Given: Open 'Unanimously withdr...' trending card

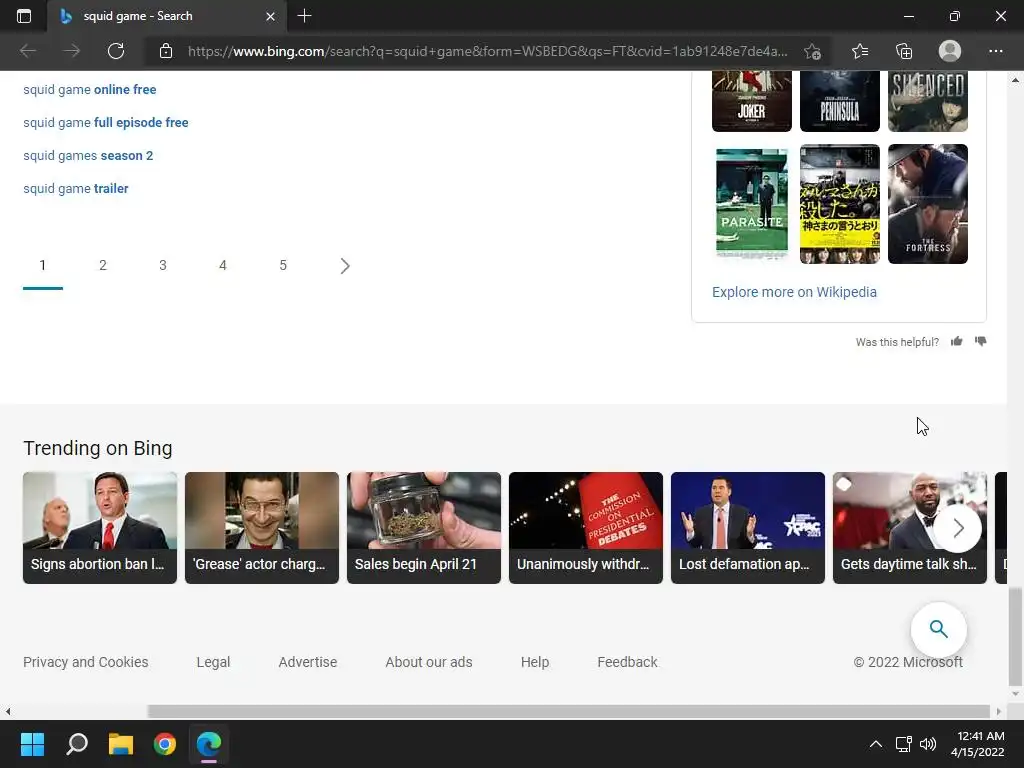Looking at the screenshot, I should coord(586,528).
